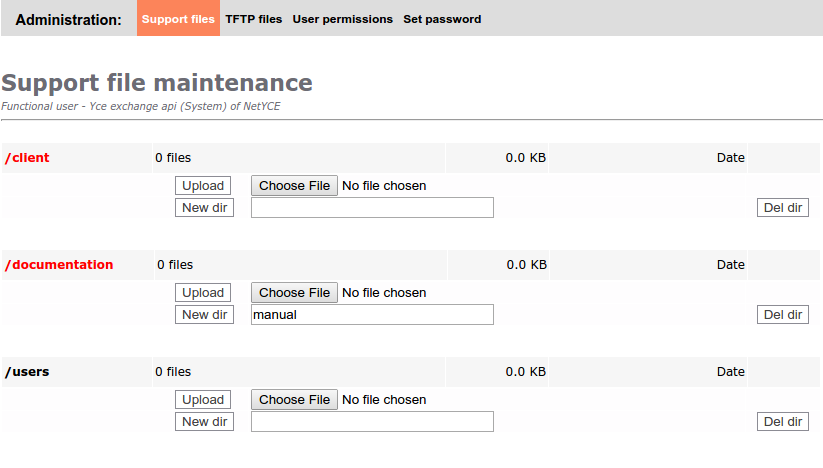This screenshot has height=468, width=823.
Task: Switch to the TFTP files tab
Action: coord(254,19)
